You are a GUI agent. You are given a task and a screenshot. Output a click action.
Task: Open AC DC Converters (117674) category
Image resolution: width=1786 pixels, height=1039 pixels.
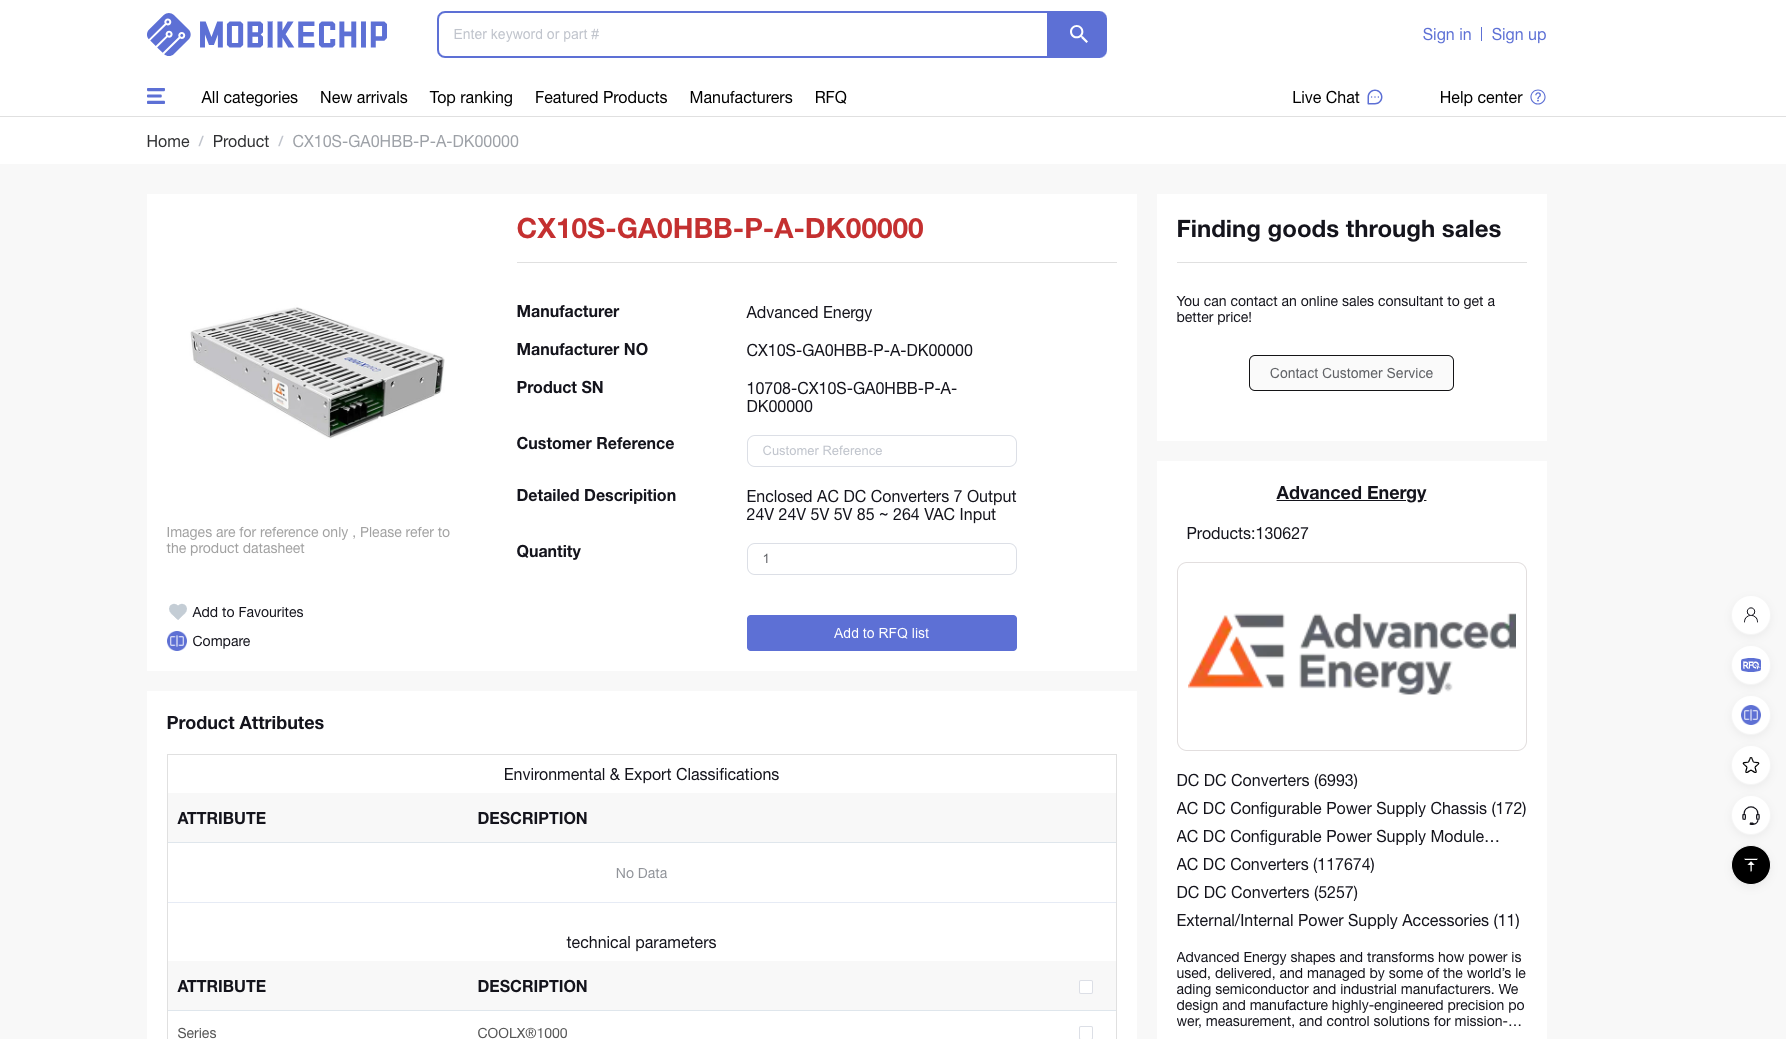coord(1276,864)
